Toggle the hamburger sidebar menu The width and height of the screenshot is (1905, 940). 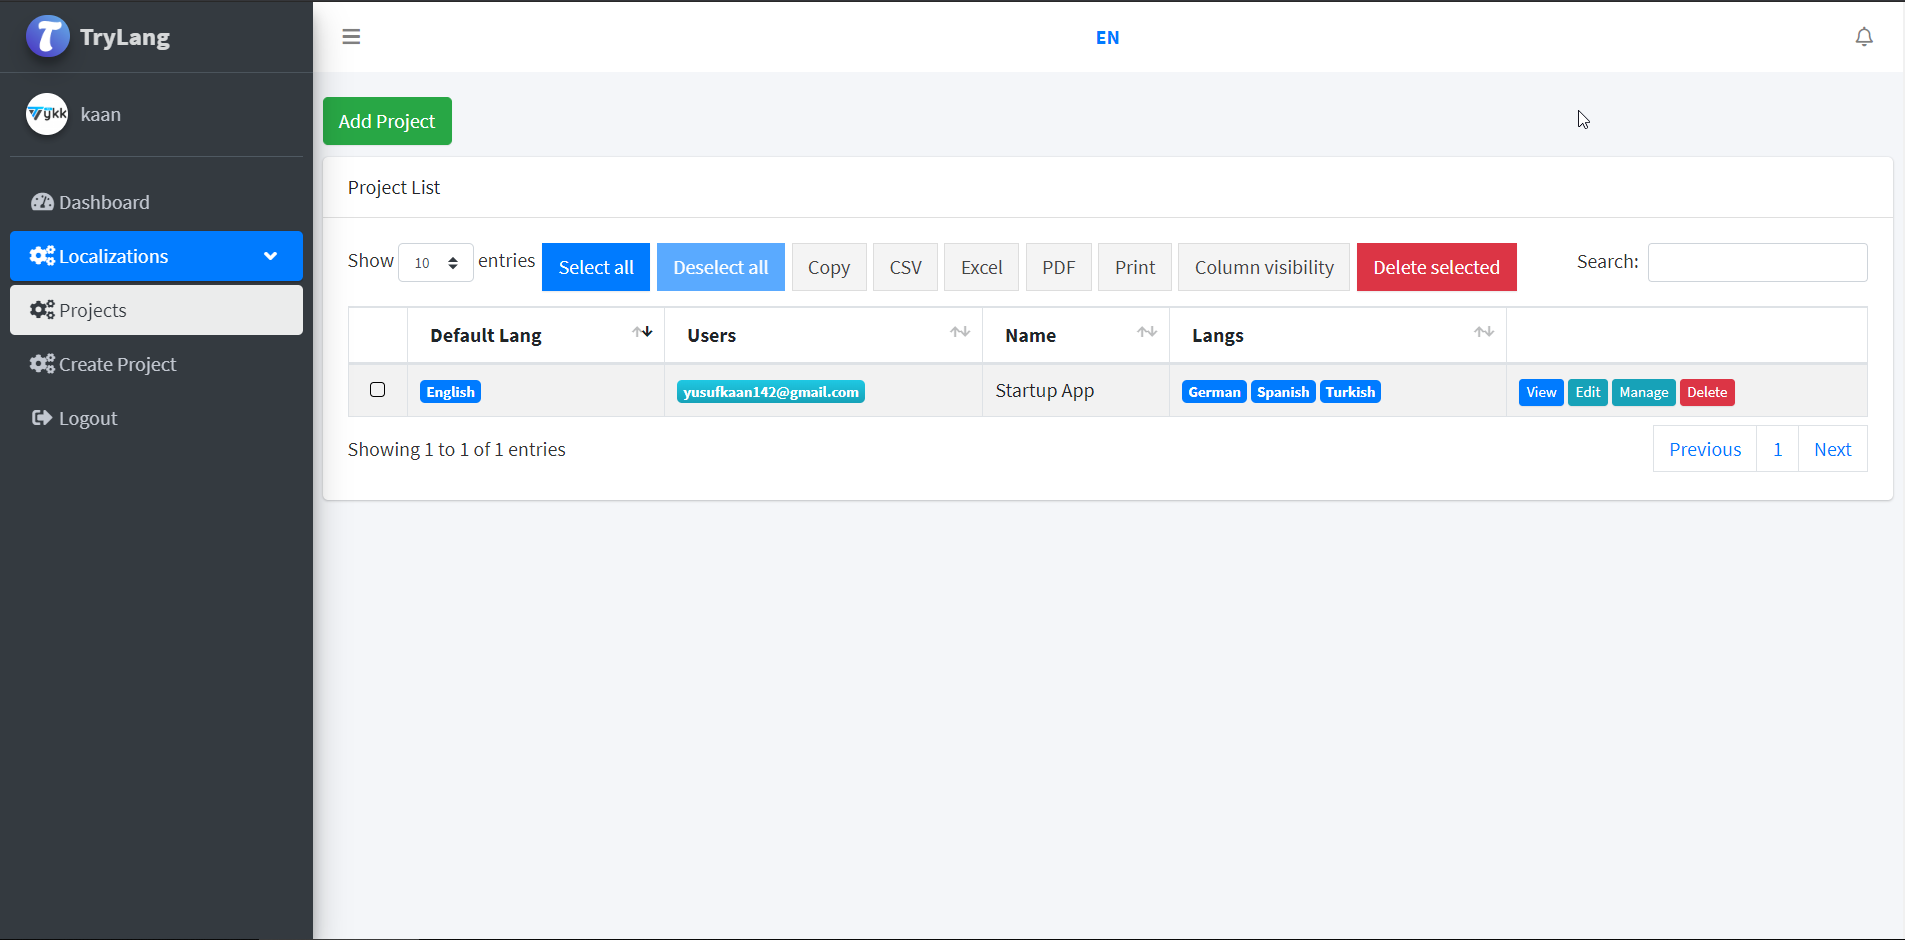pyautogui.click(x=351, y=37)
